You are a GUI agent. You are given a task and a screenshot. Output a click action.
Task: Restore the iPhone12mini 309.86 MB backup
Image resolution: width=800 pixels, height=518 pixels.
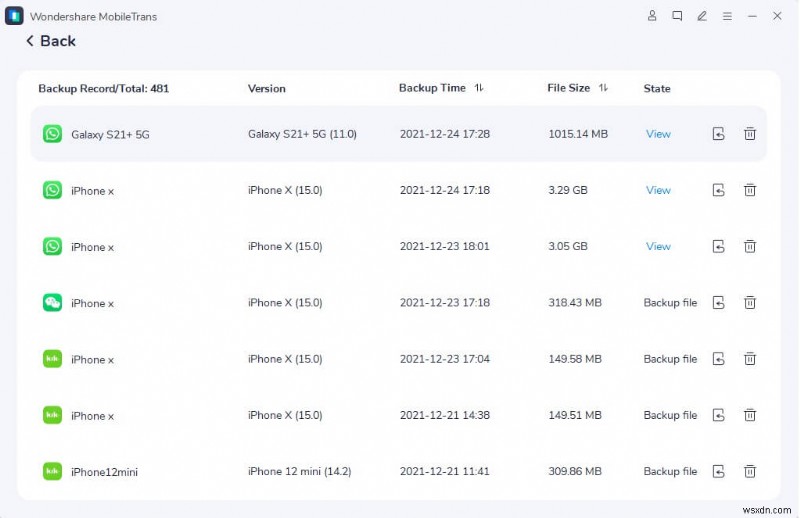pos(718,471)
